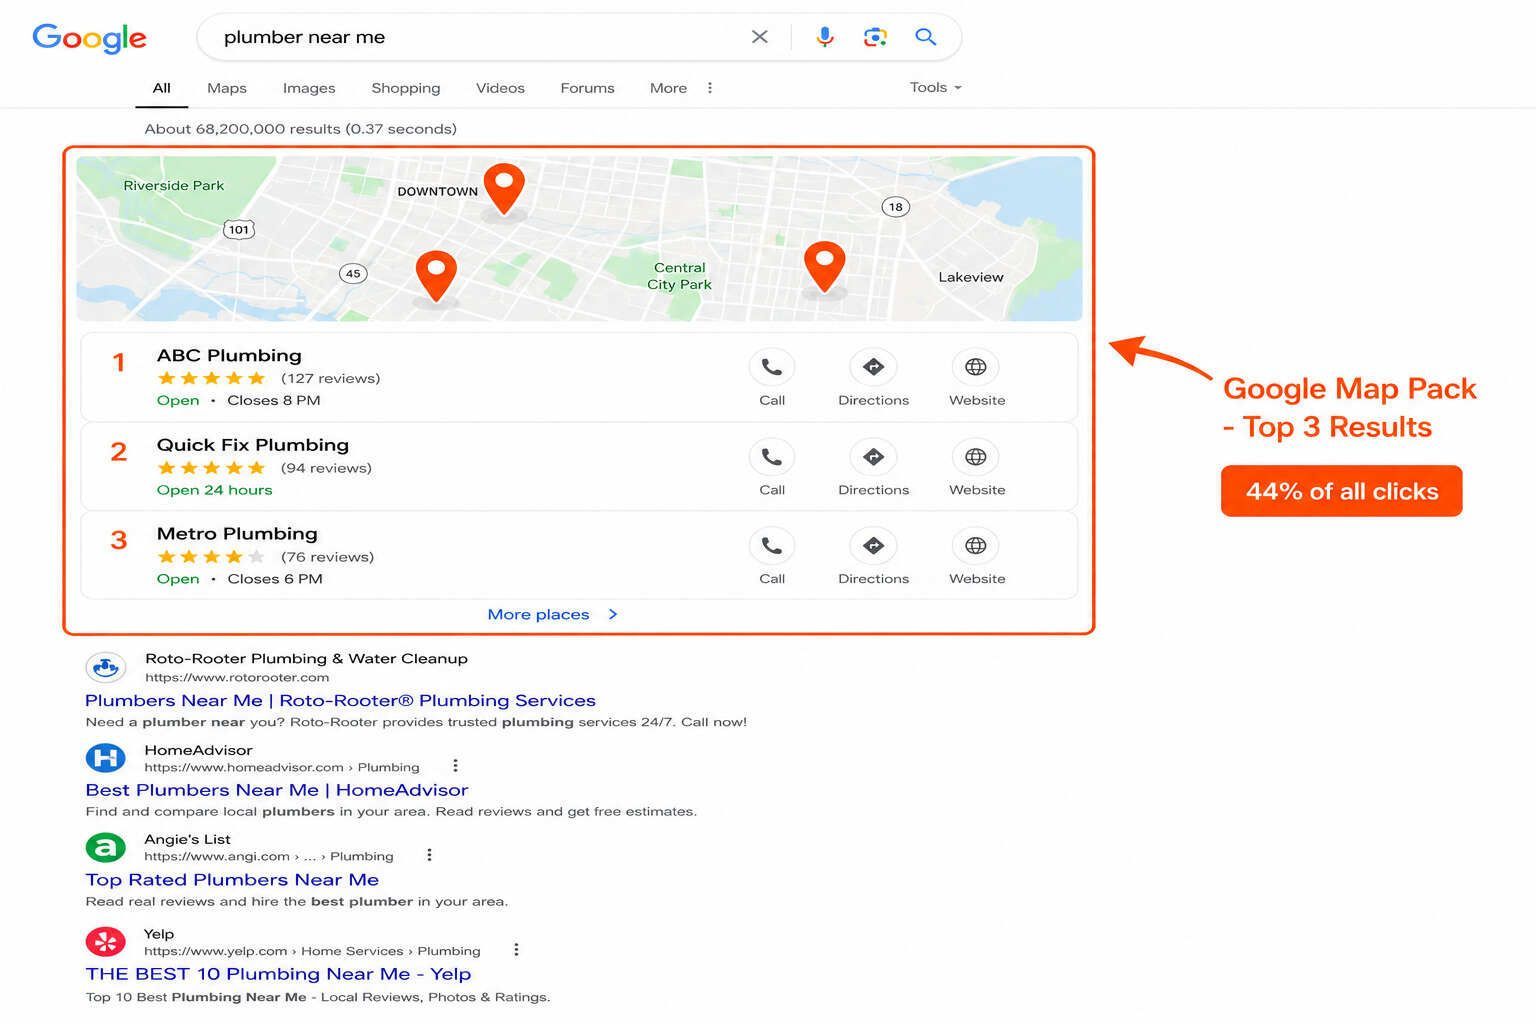Click the Yelp favicon
The width and height of the screenshot is (1536, 1024).
pyautogui.click(x=105, y=942)
